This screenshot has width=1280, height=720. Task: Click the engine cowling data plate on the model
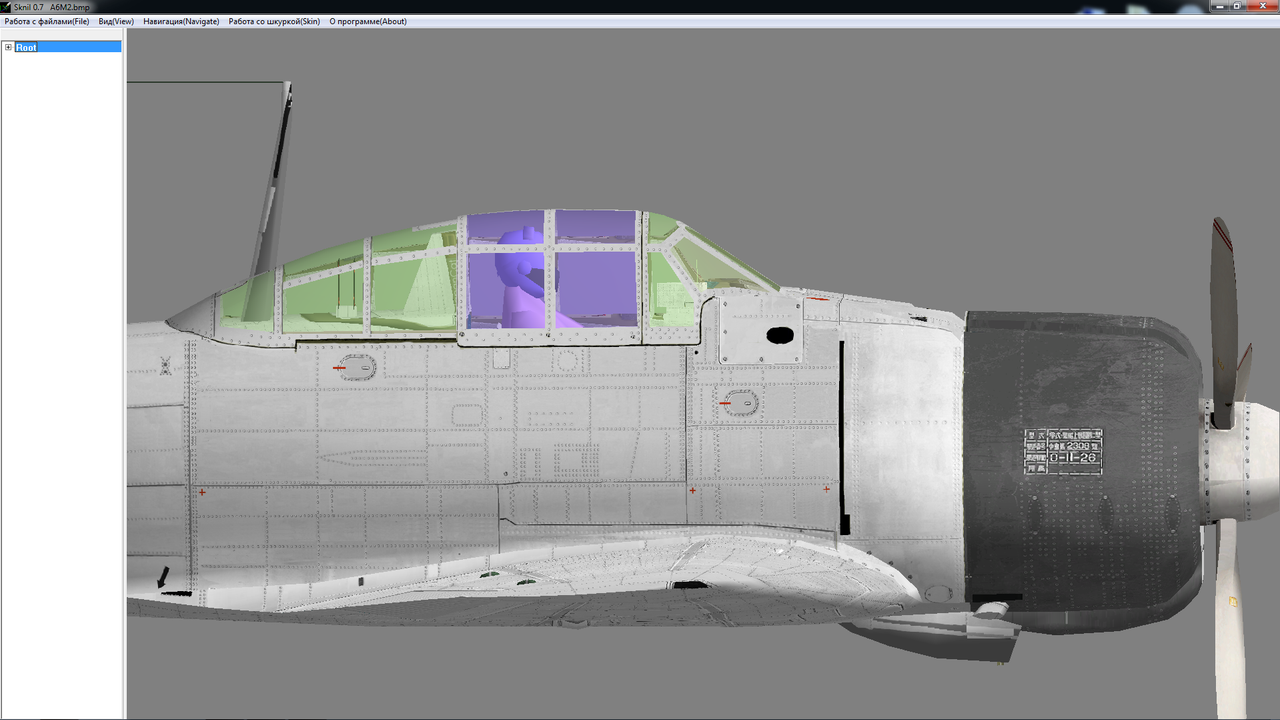[1062, 451]
